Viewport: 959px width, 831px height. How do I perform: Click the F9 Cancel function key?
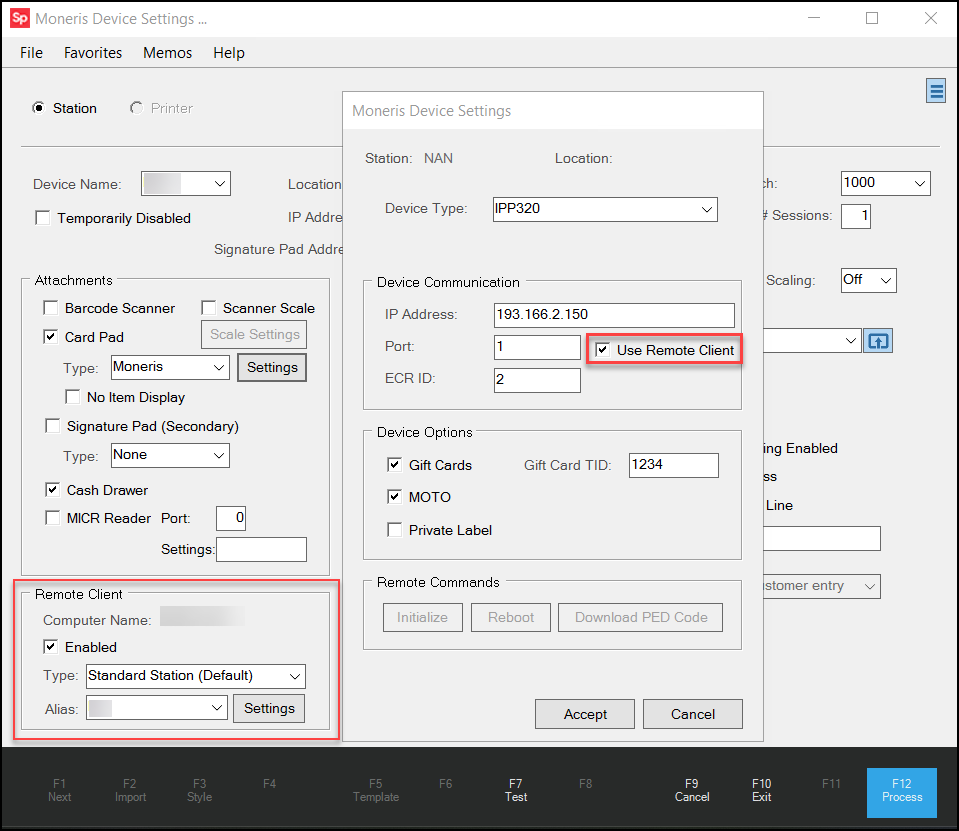pyautogui.click(x=692, y=791)
